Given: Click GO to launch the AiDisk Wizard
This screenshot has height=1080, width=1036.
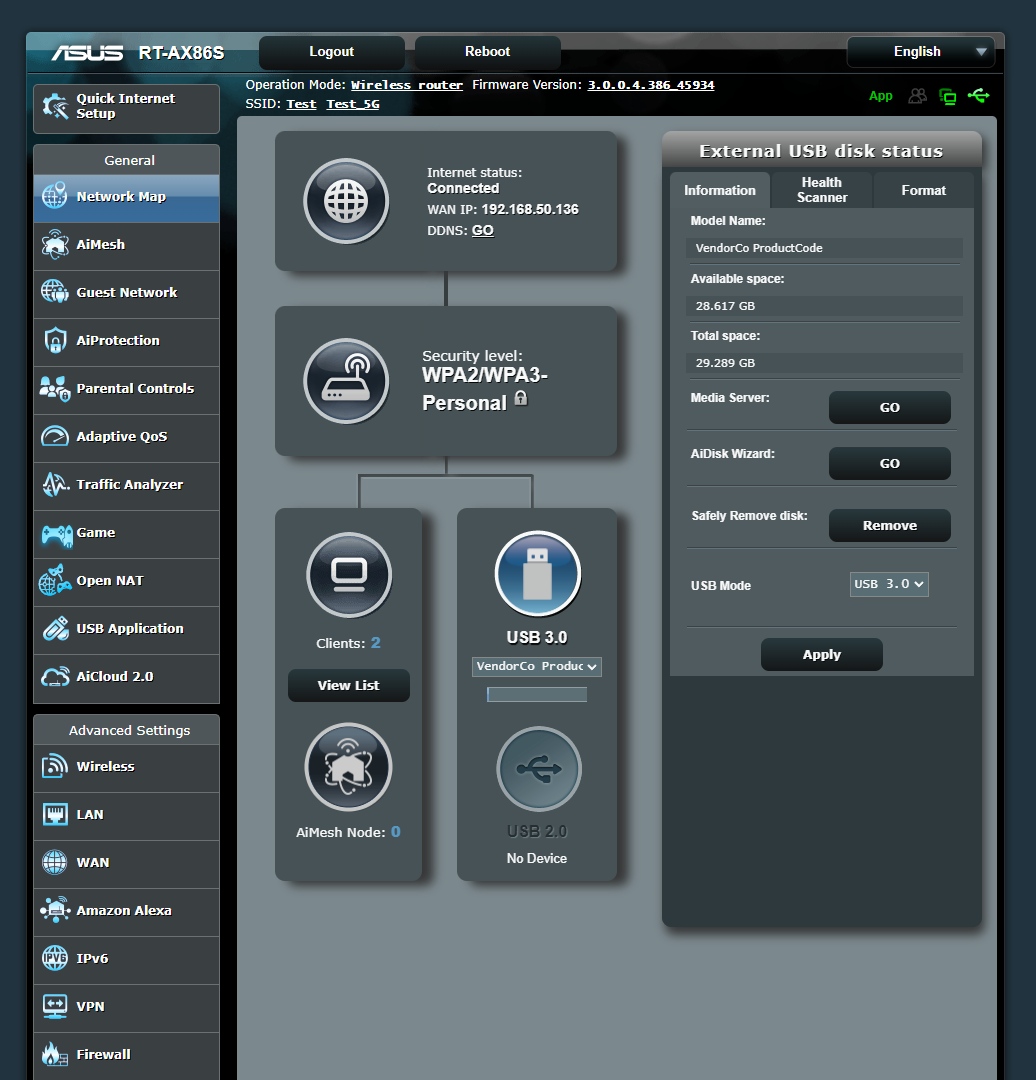Looking at the screenshot, I should click(889, 463).
